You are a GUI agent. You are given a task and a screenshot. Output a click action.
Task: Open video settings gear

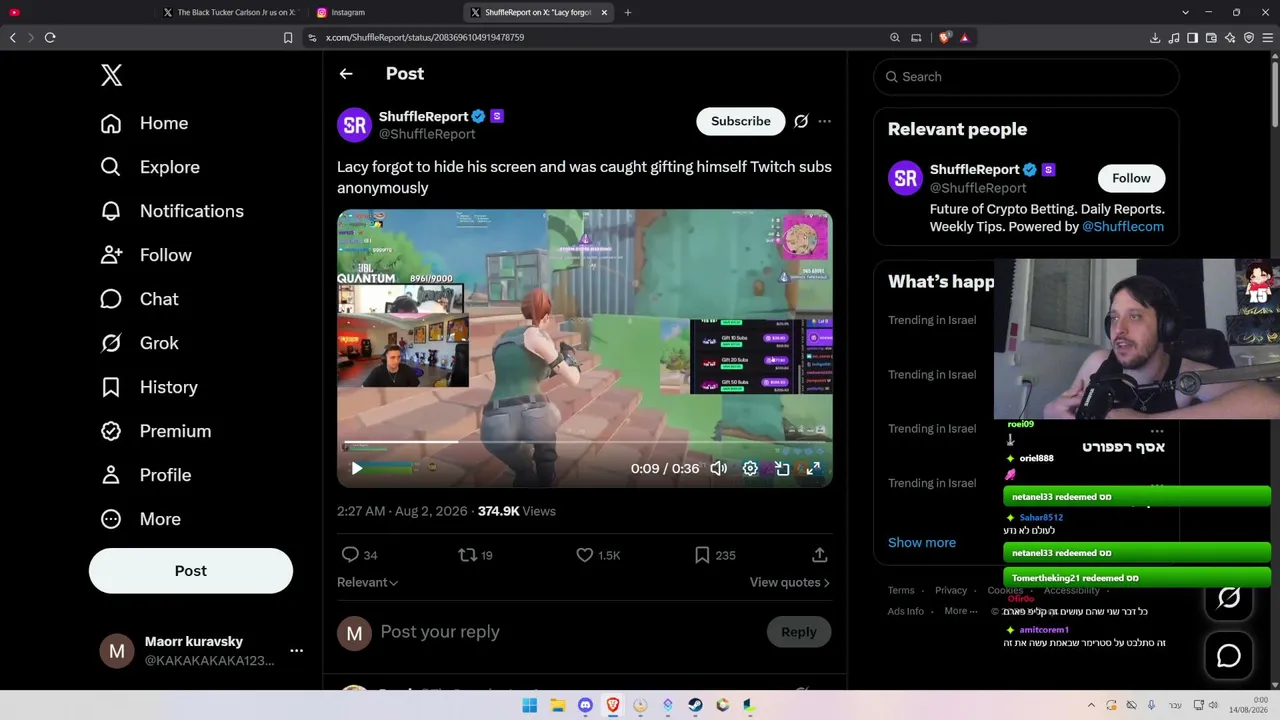750,468
